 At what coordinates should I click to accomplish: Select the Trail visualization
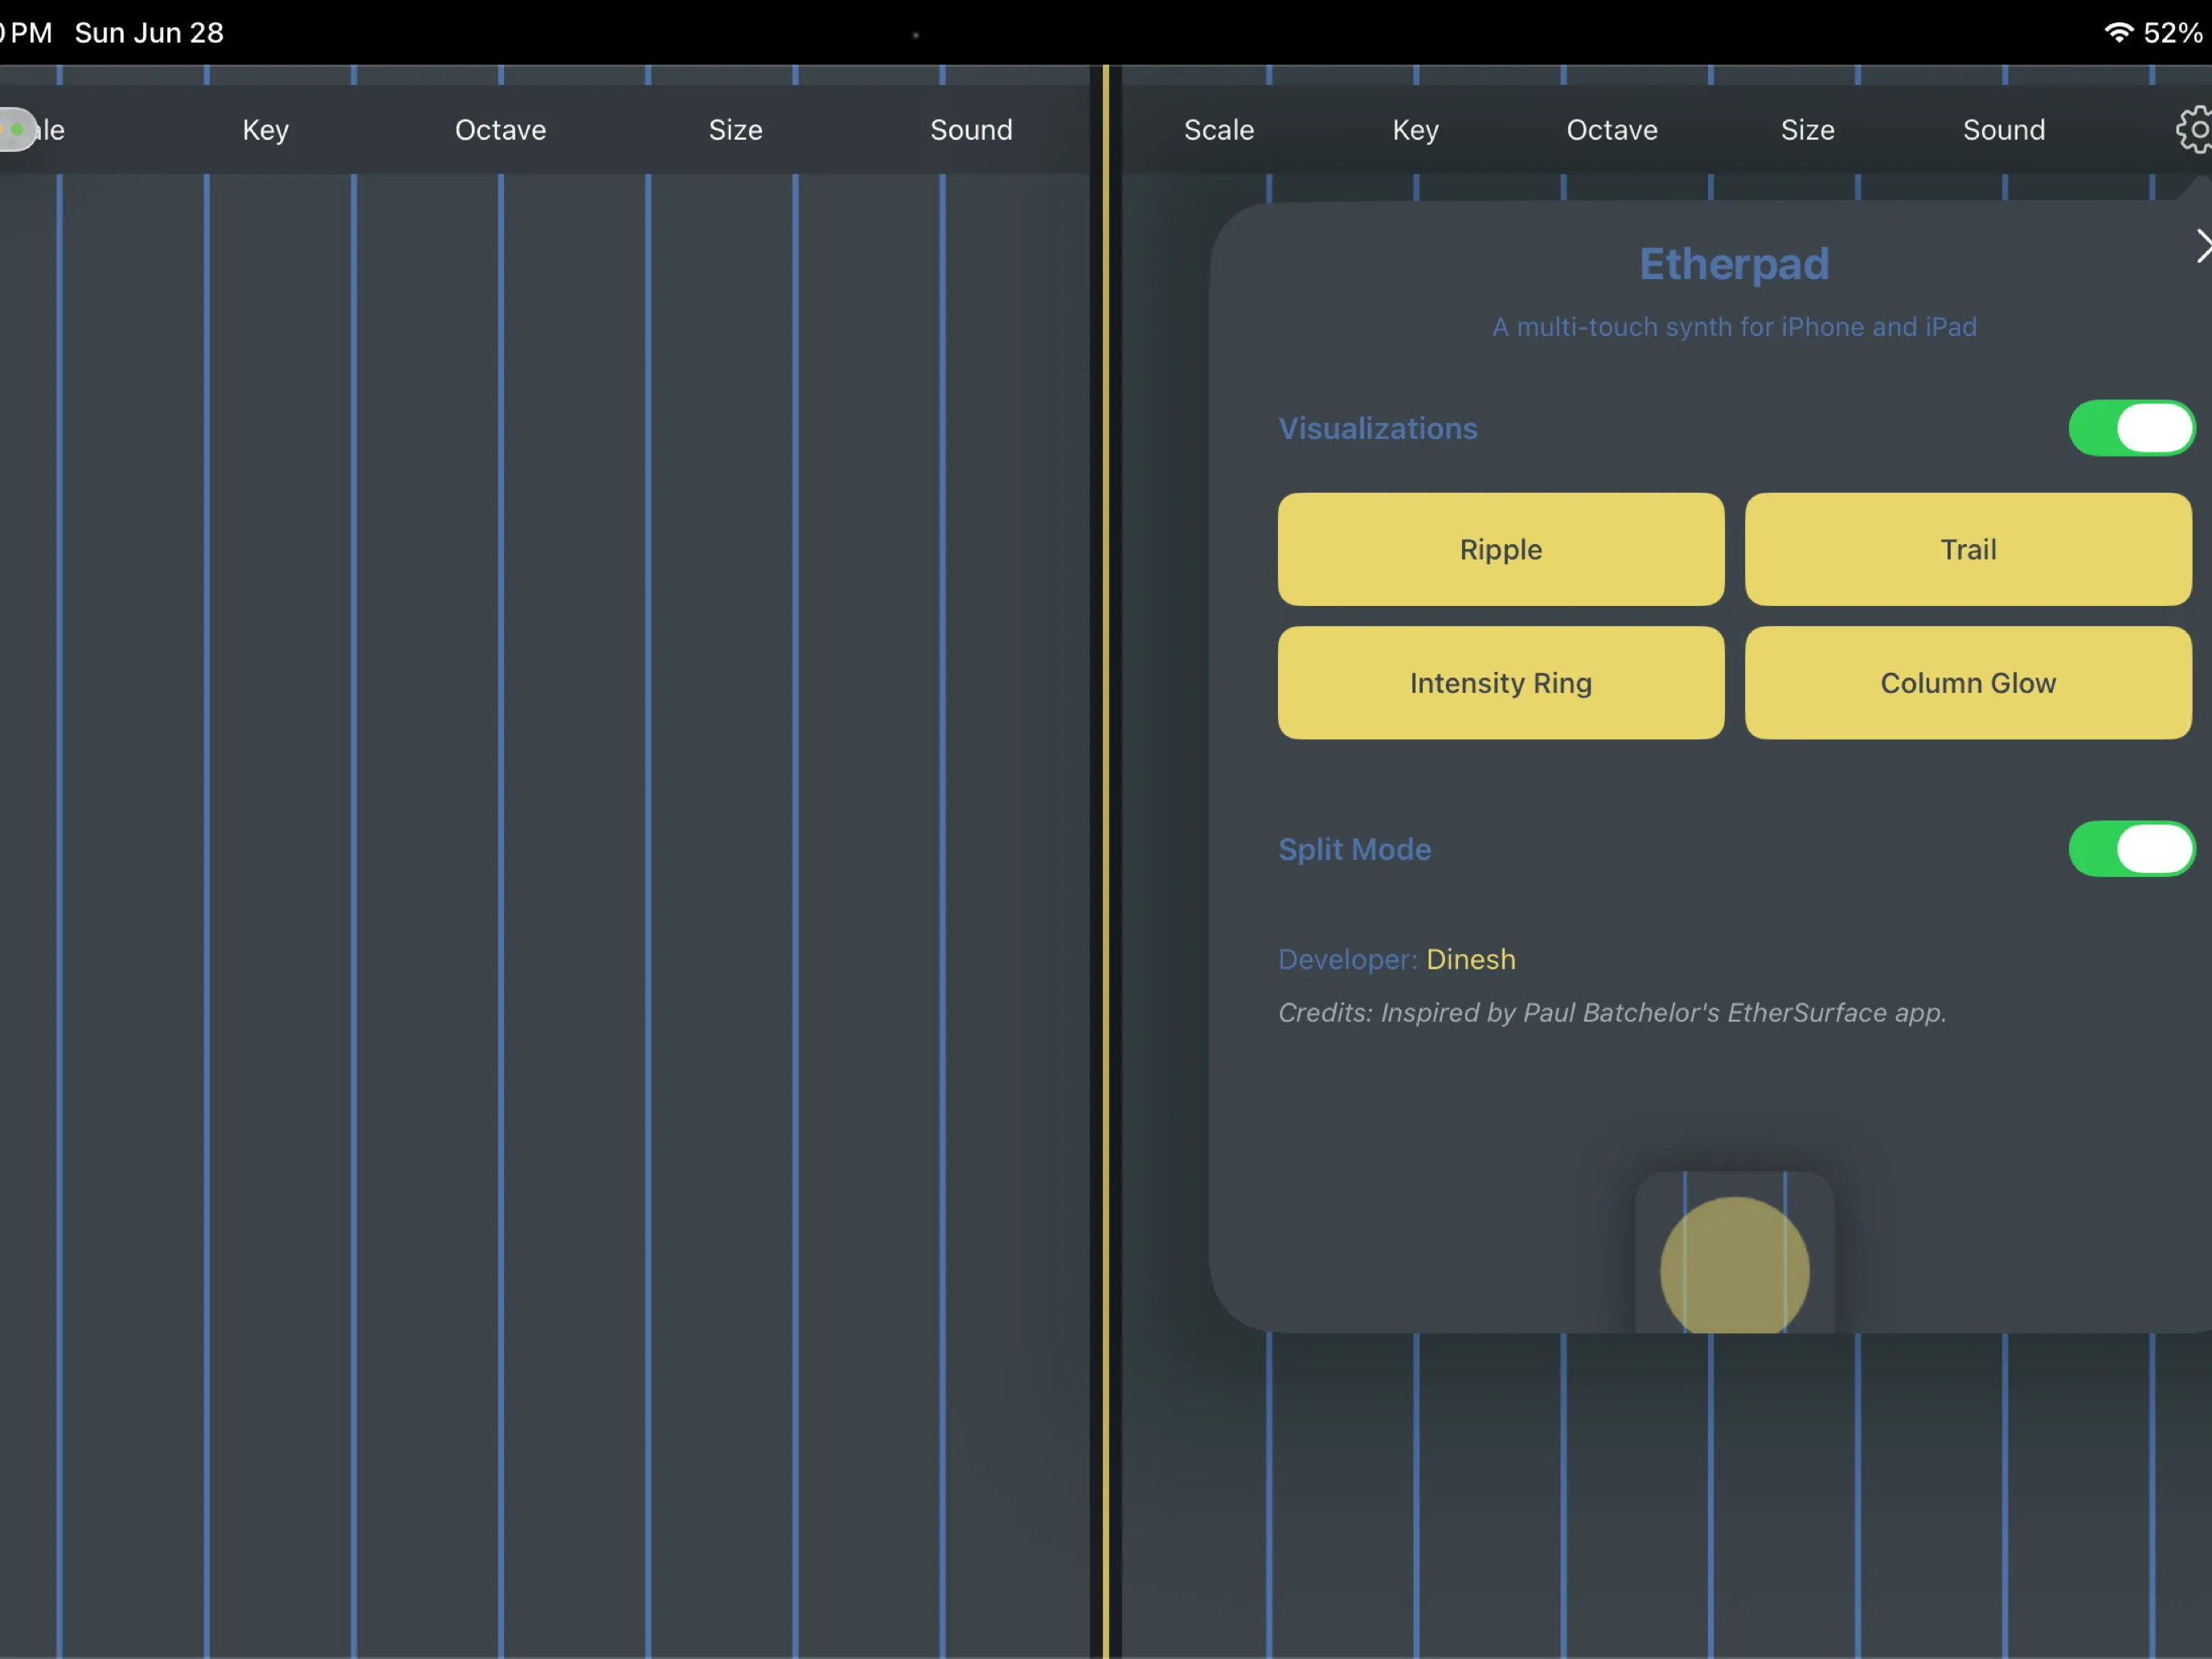[x=1968, y=549]
